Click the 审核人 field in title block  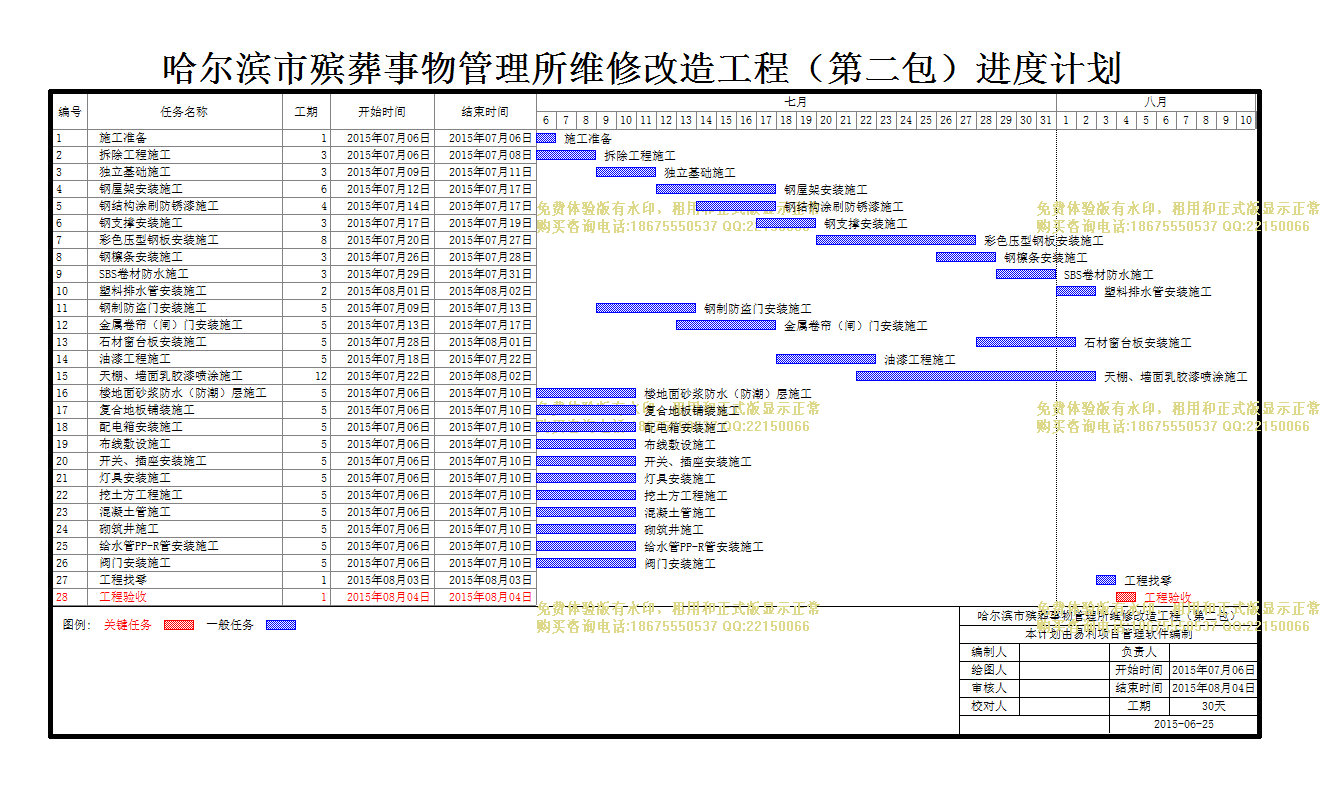coord(1064,688)
